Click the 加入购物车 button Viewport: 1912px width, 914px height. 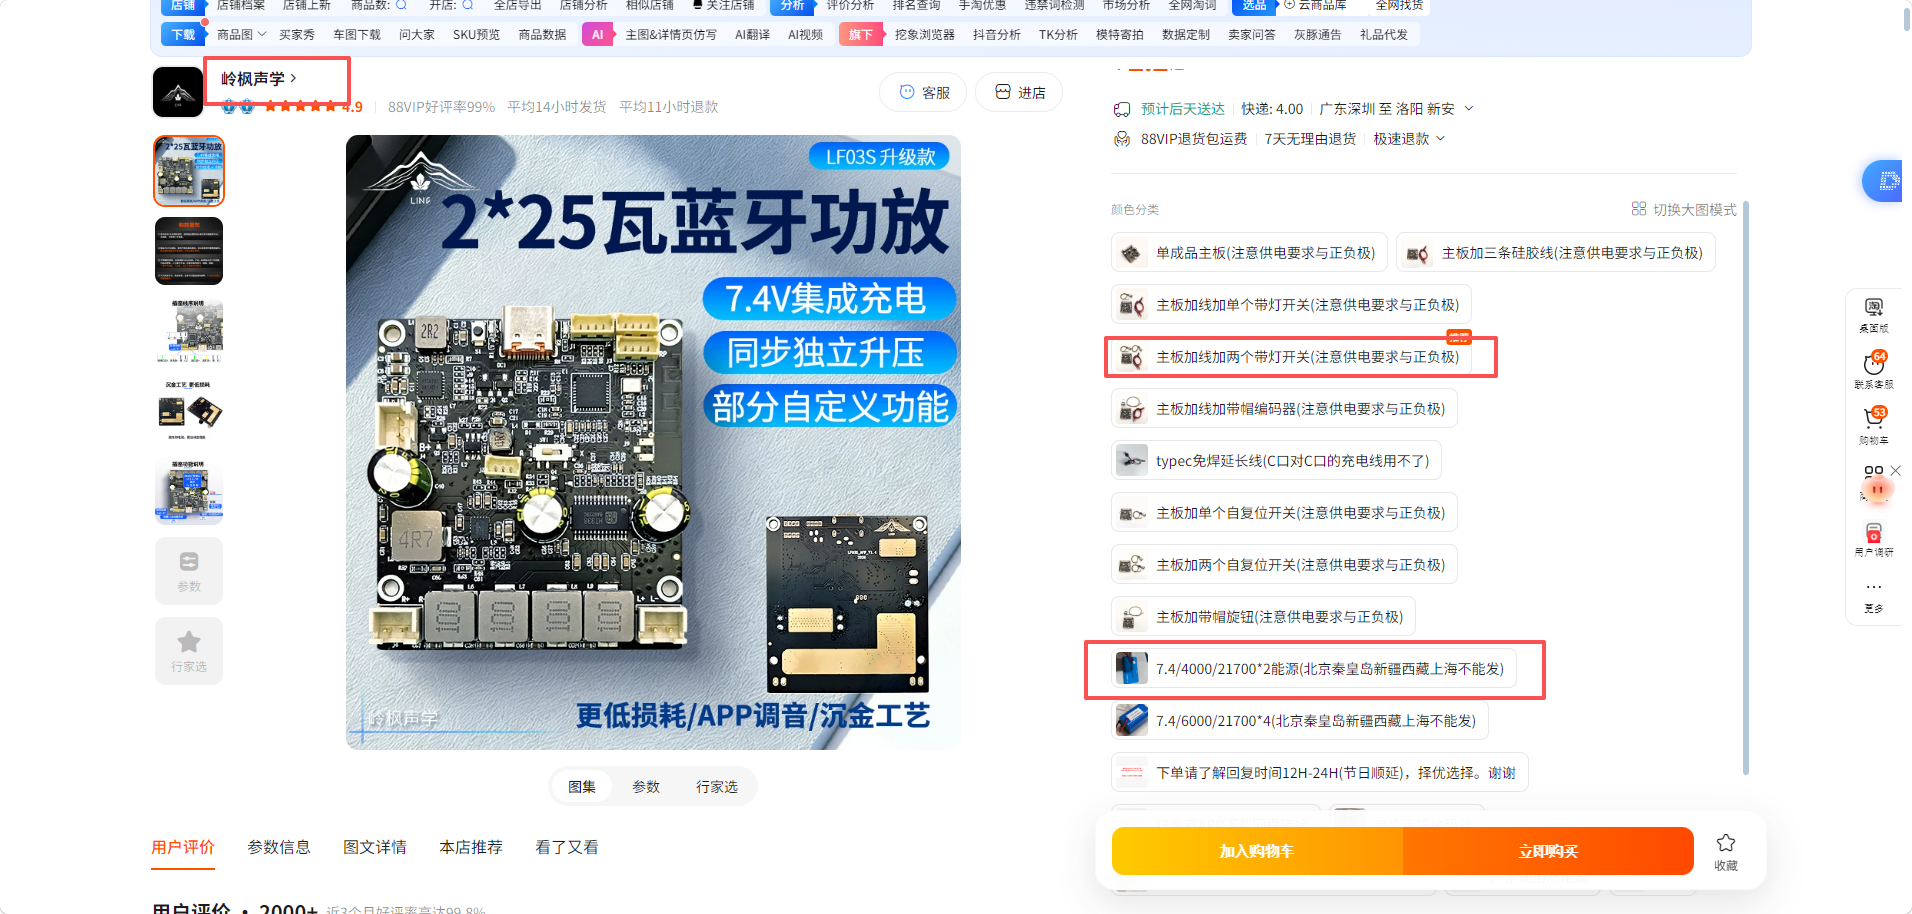(x=1257, y=851)
